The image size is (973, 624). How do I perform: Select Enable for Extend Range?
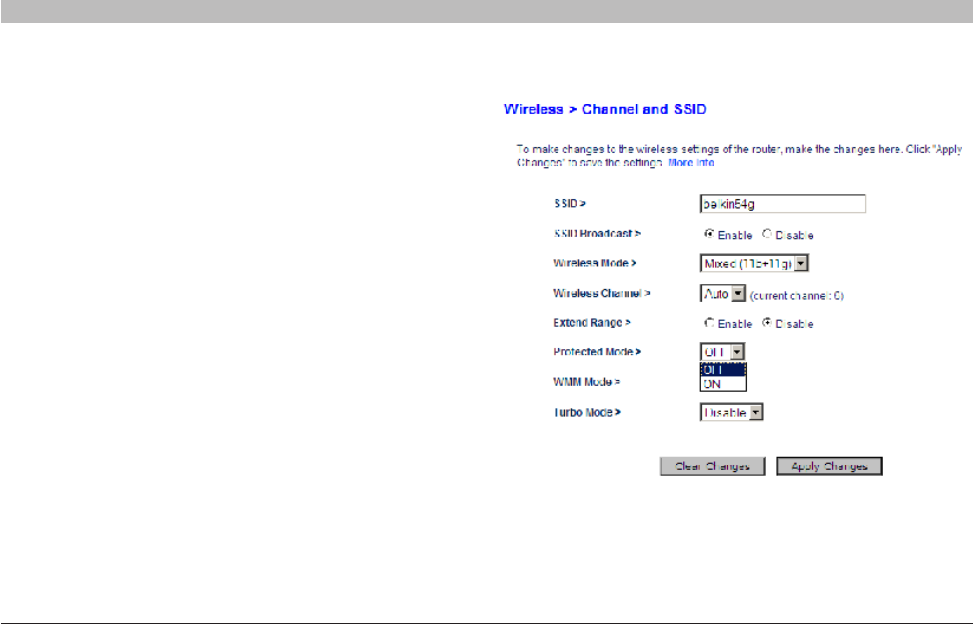[709, 323]
